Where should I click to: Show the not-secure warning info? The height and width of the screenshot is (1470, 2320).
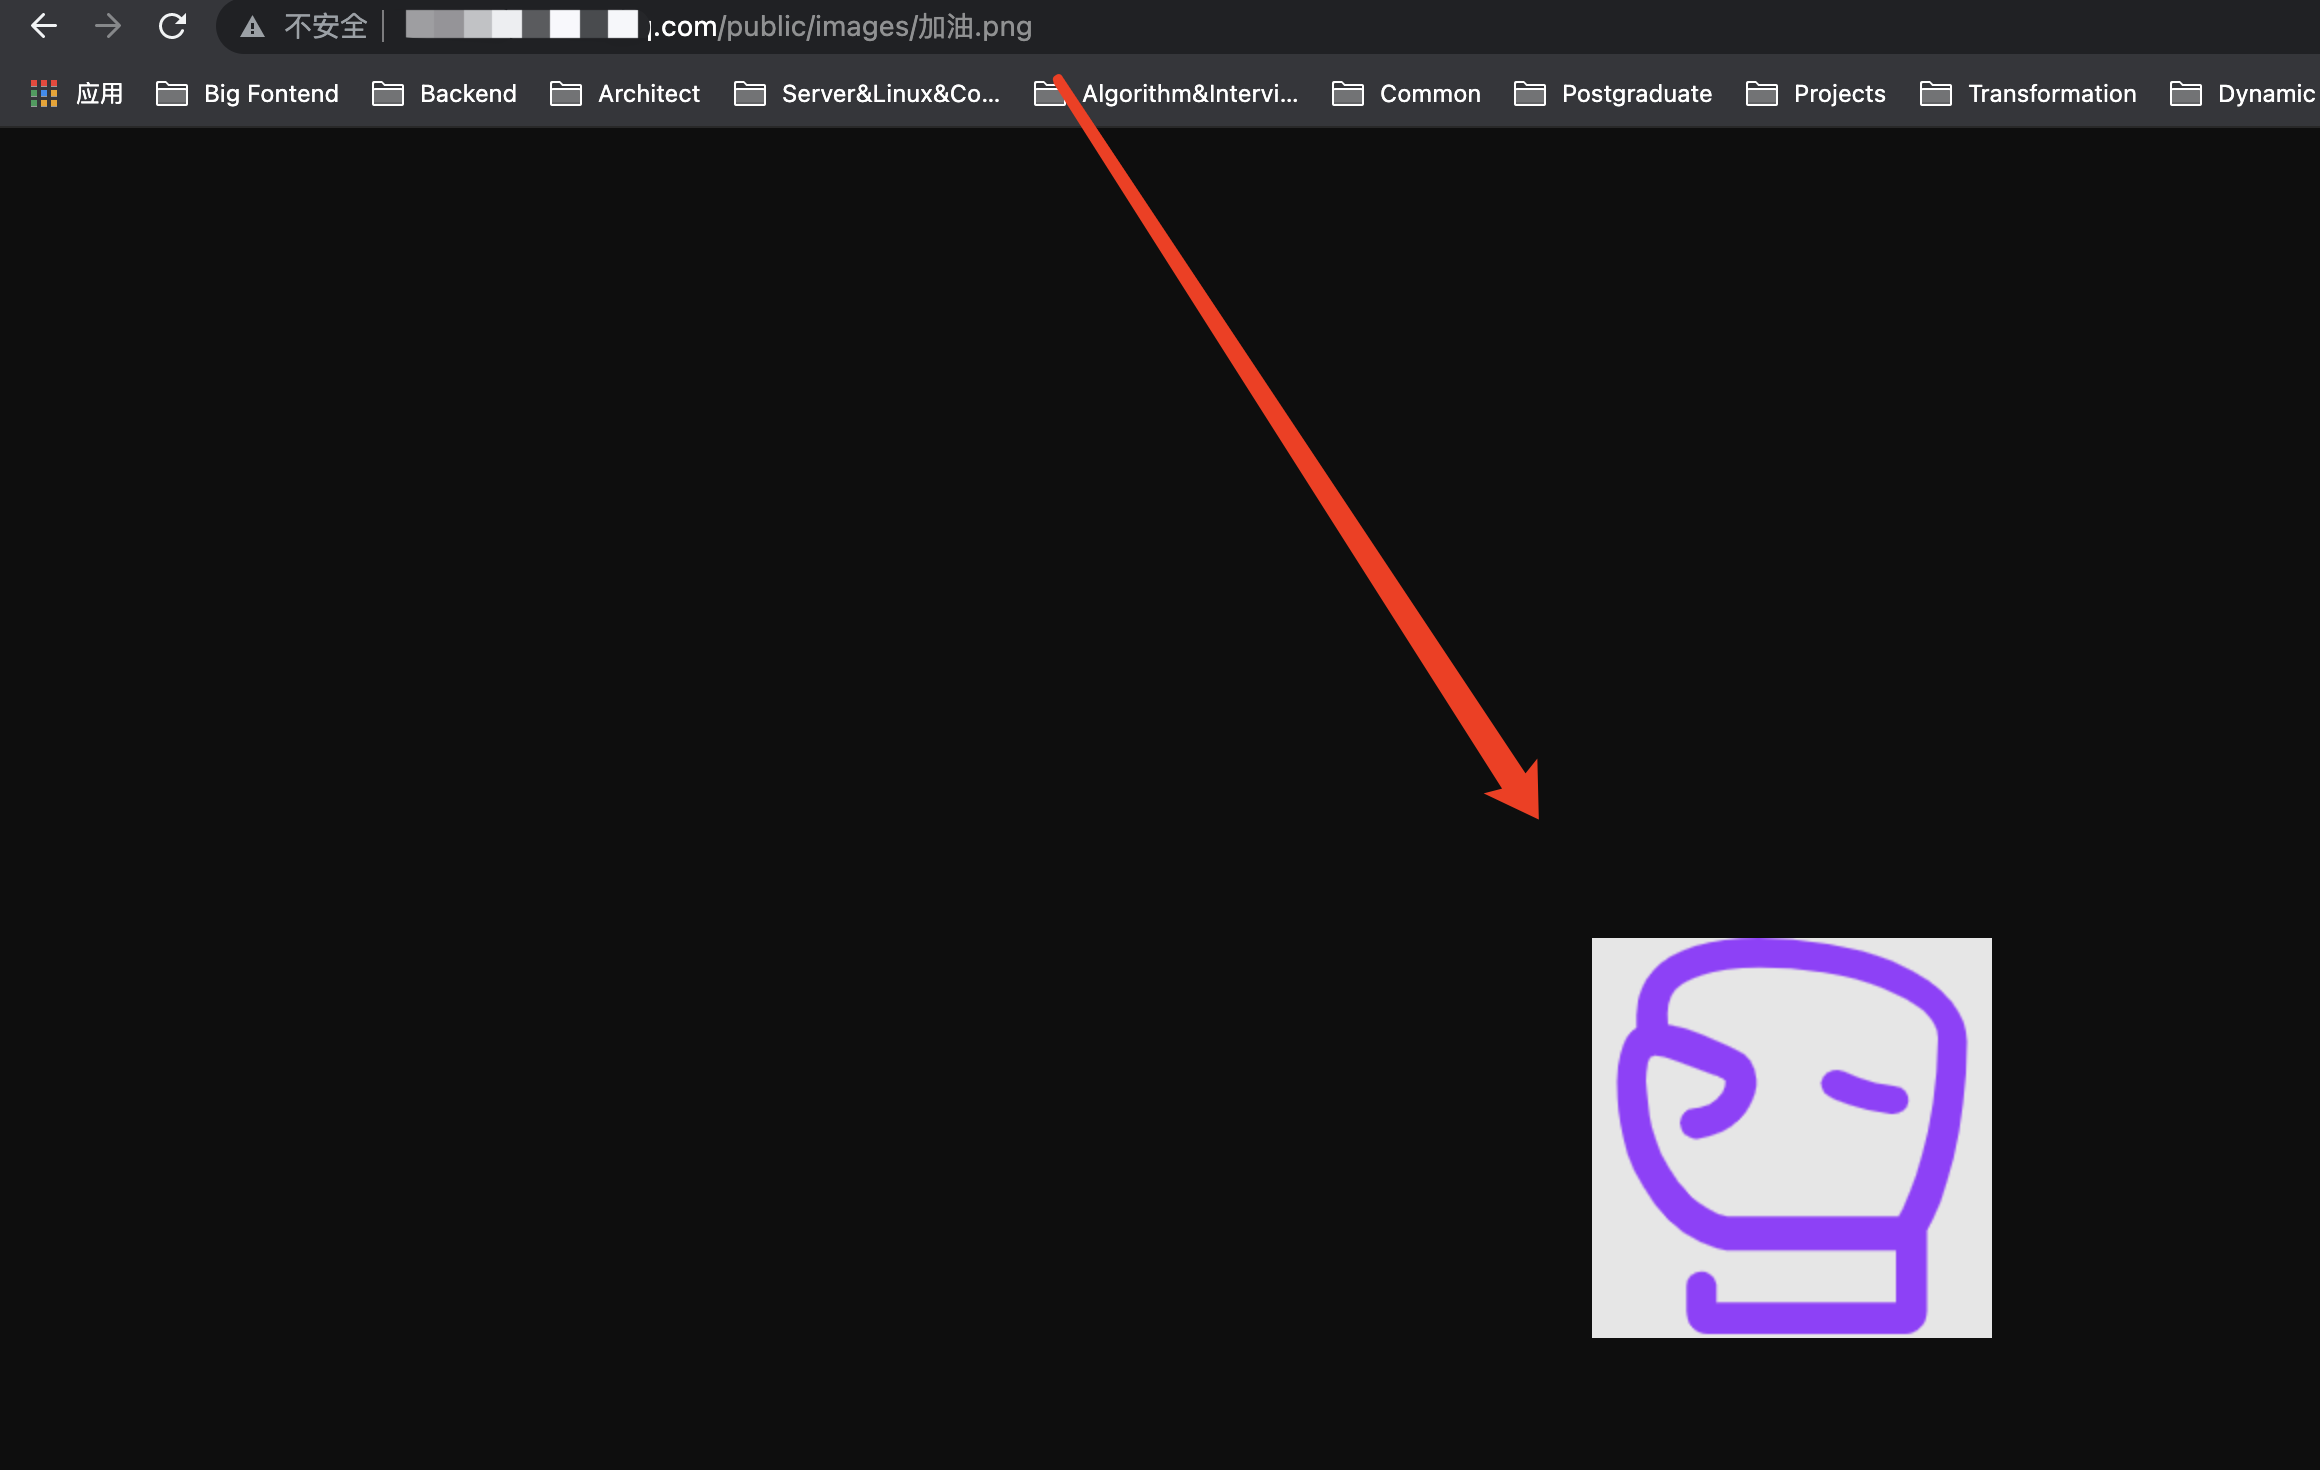pyautogui.click(x=304, y=26)
